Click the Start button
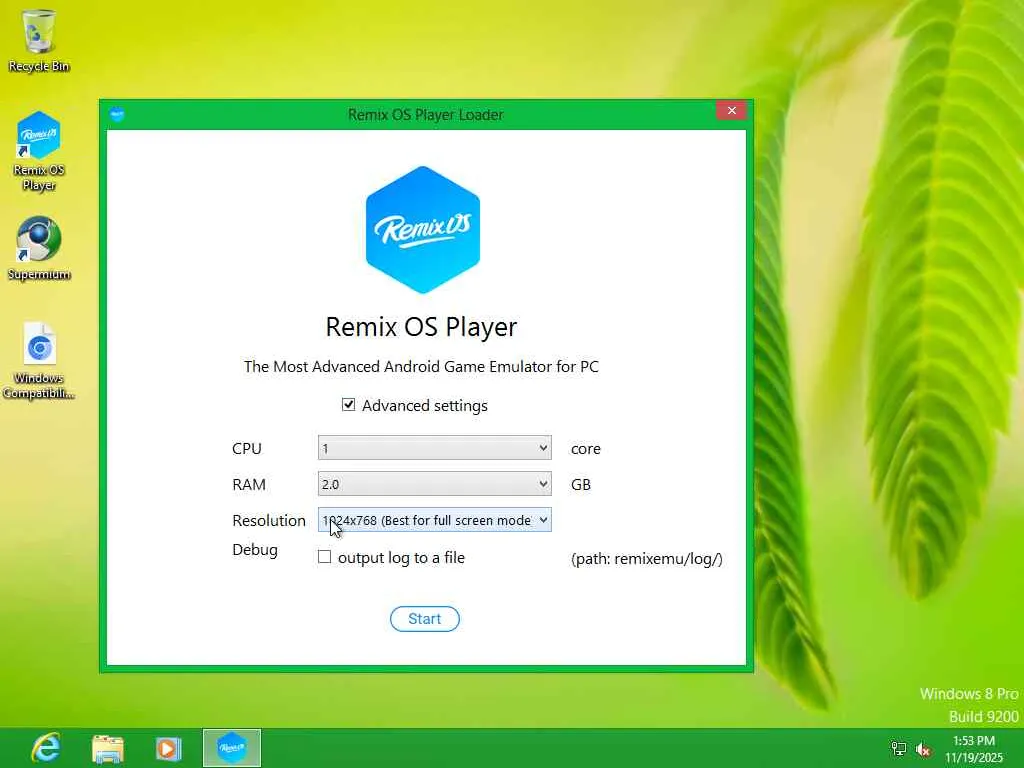 click(424, 618)
